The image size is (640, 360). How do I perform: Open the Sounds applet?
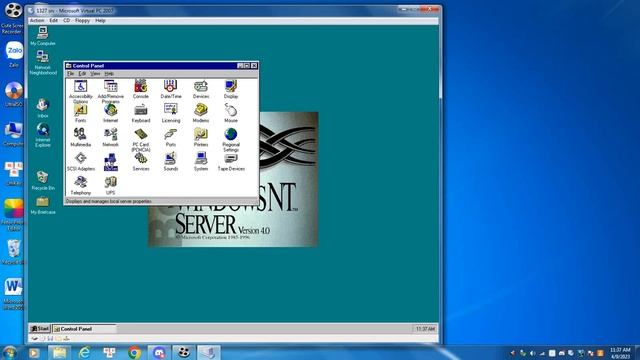171,161
